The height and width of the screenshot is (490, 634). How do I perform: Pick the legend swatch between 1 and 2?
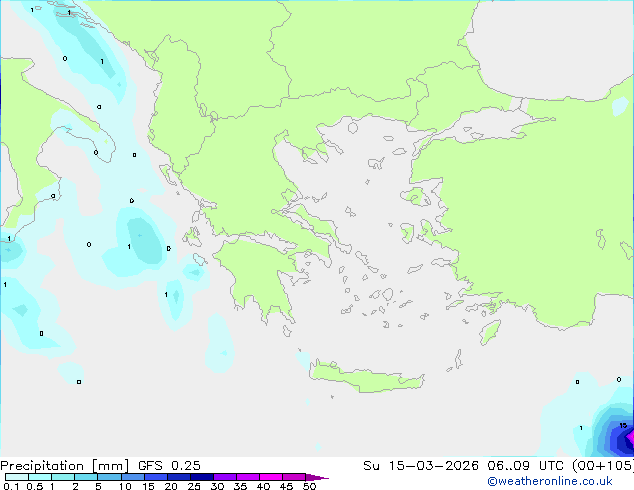click(x=63, y=477)
